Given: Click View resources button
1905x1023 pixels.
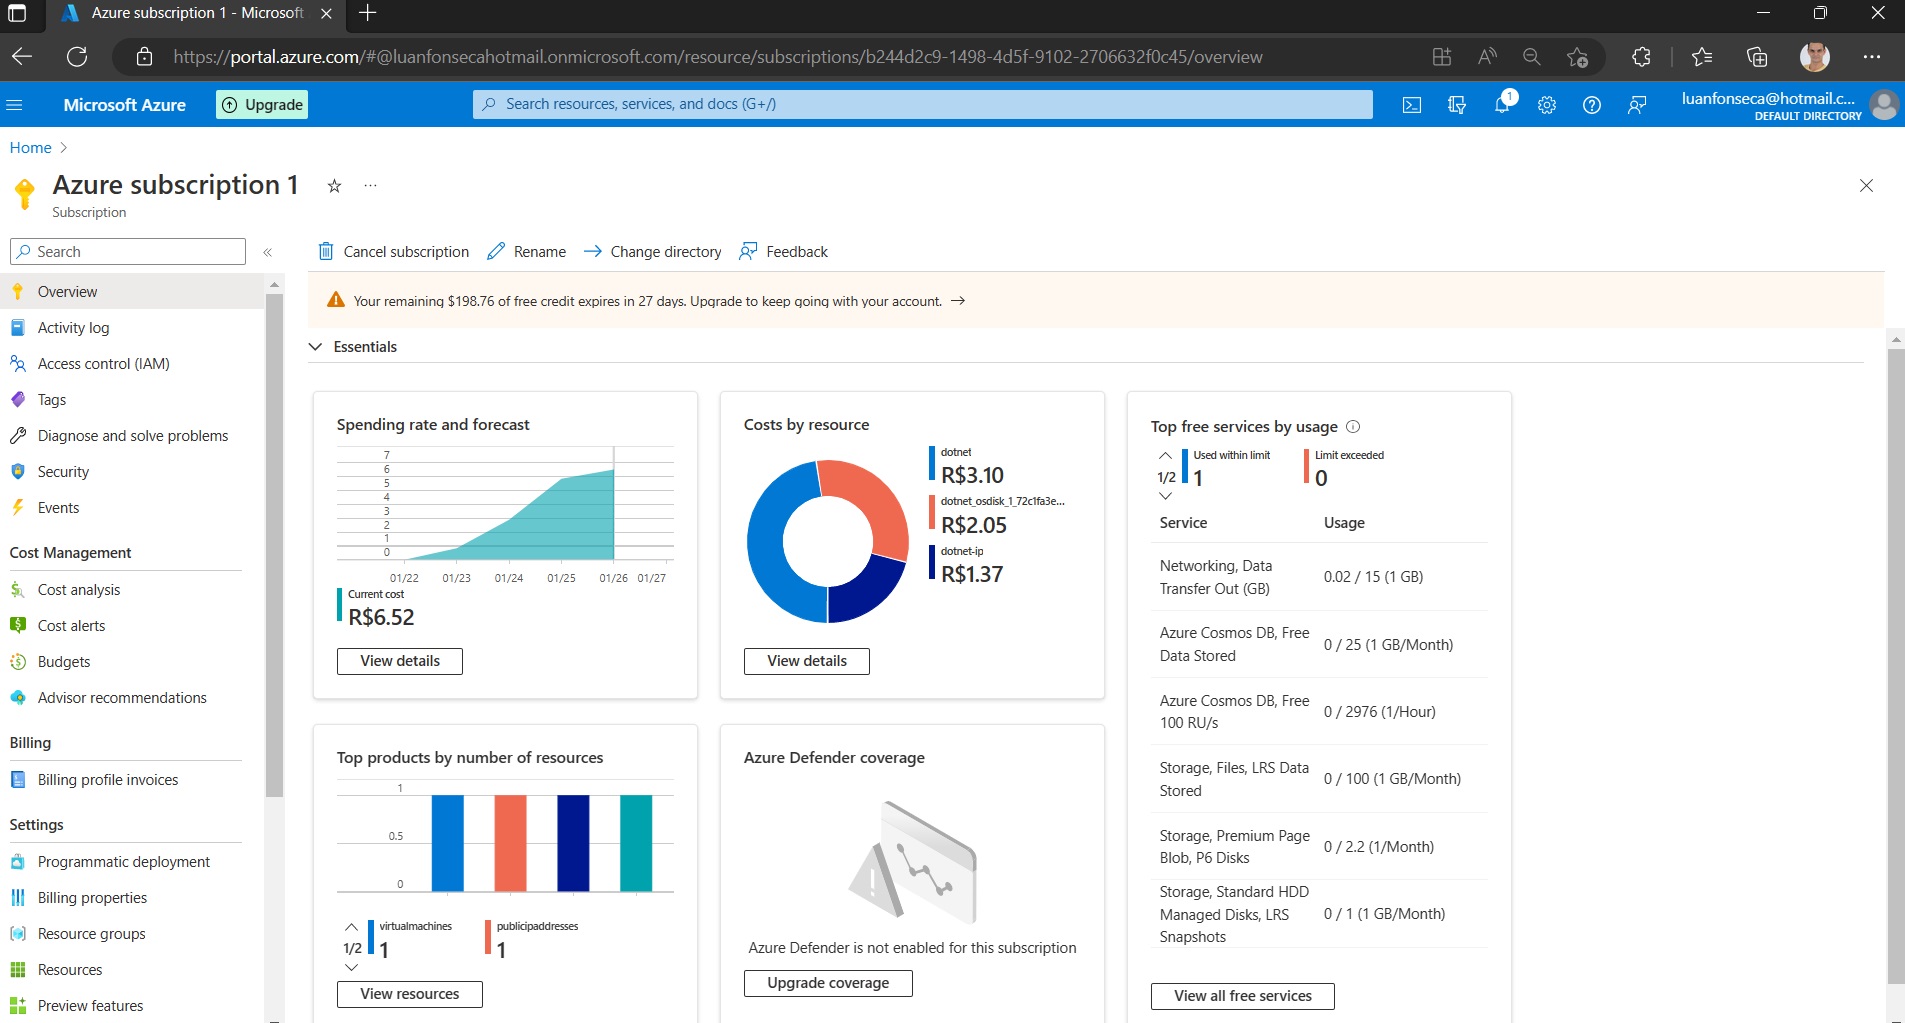Looking at the screenshot, I should 410,994.
